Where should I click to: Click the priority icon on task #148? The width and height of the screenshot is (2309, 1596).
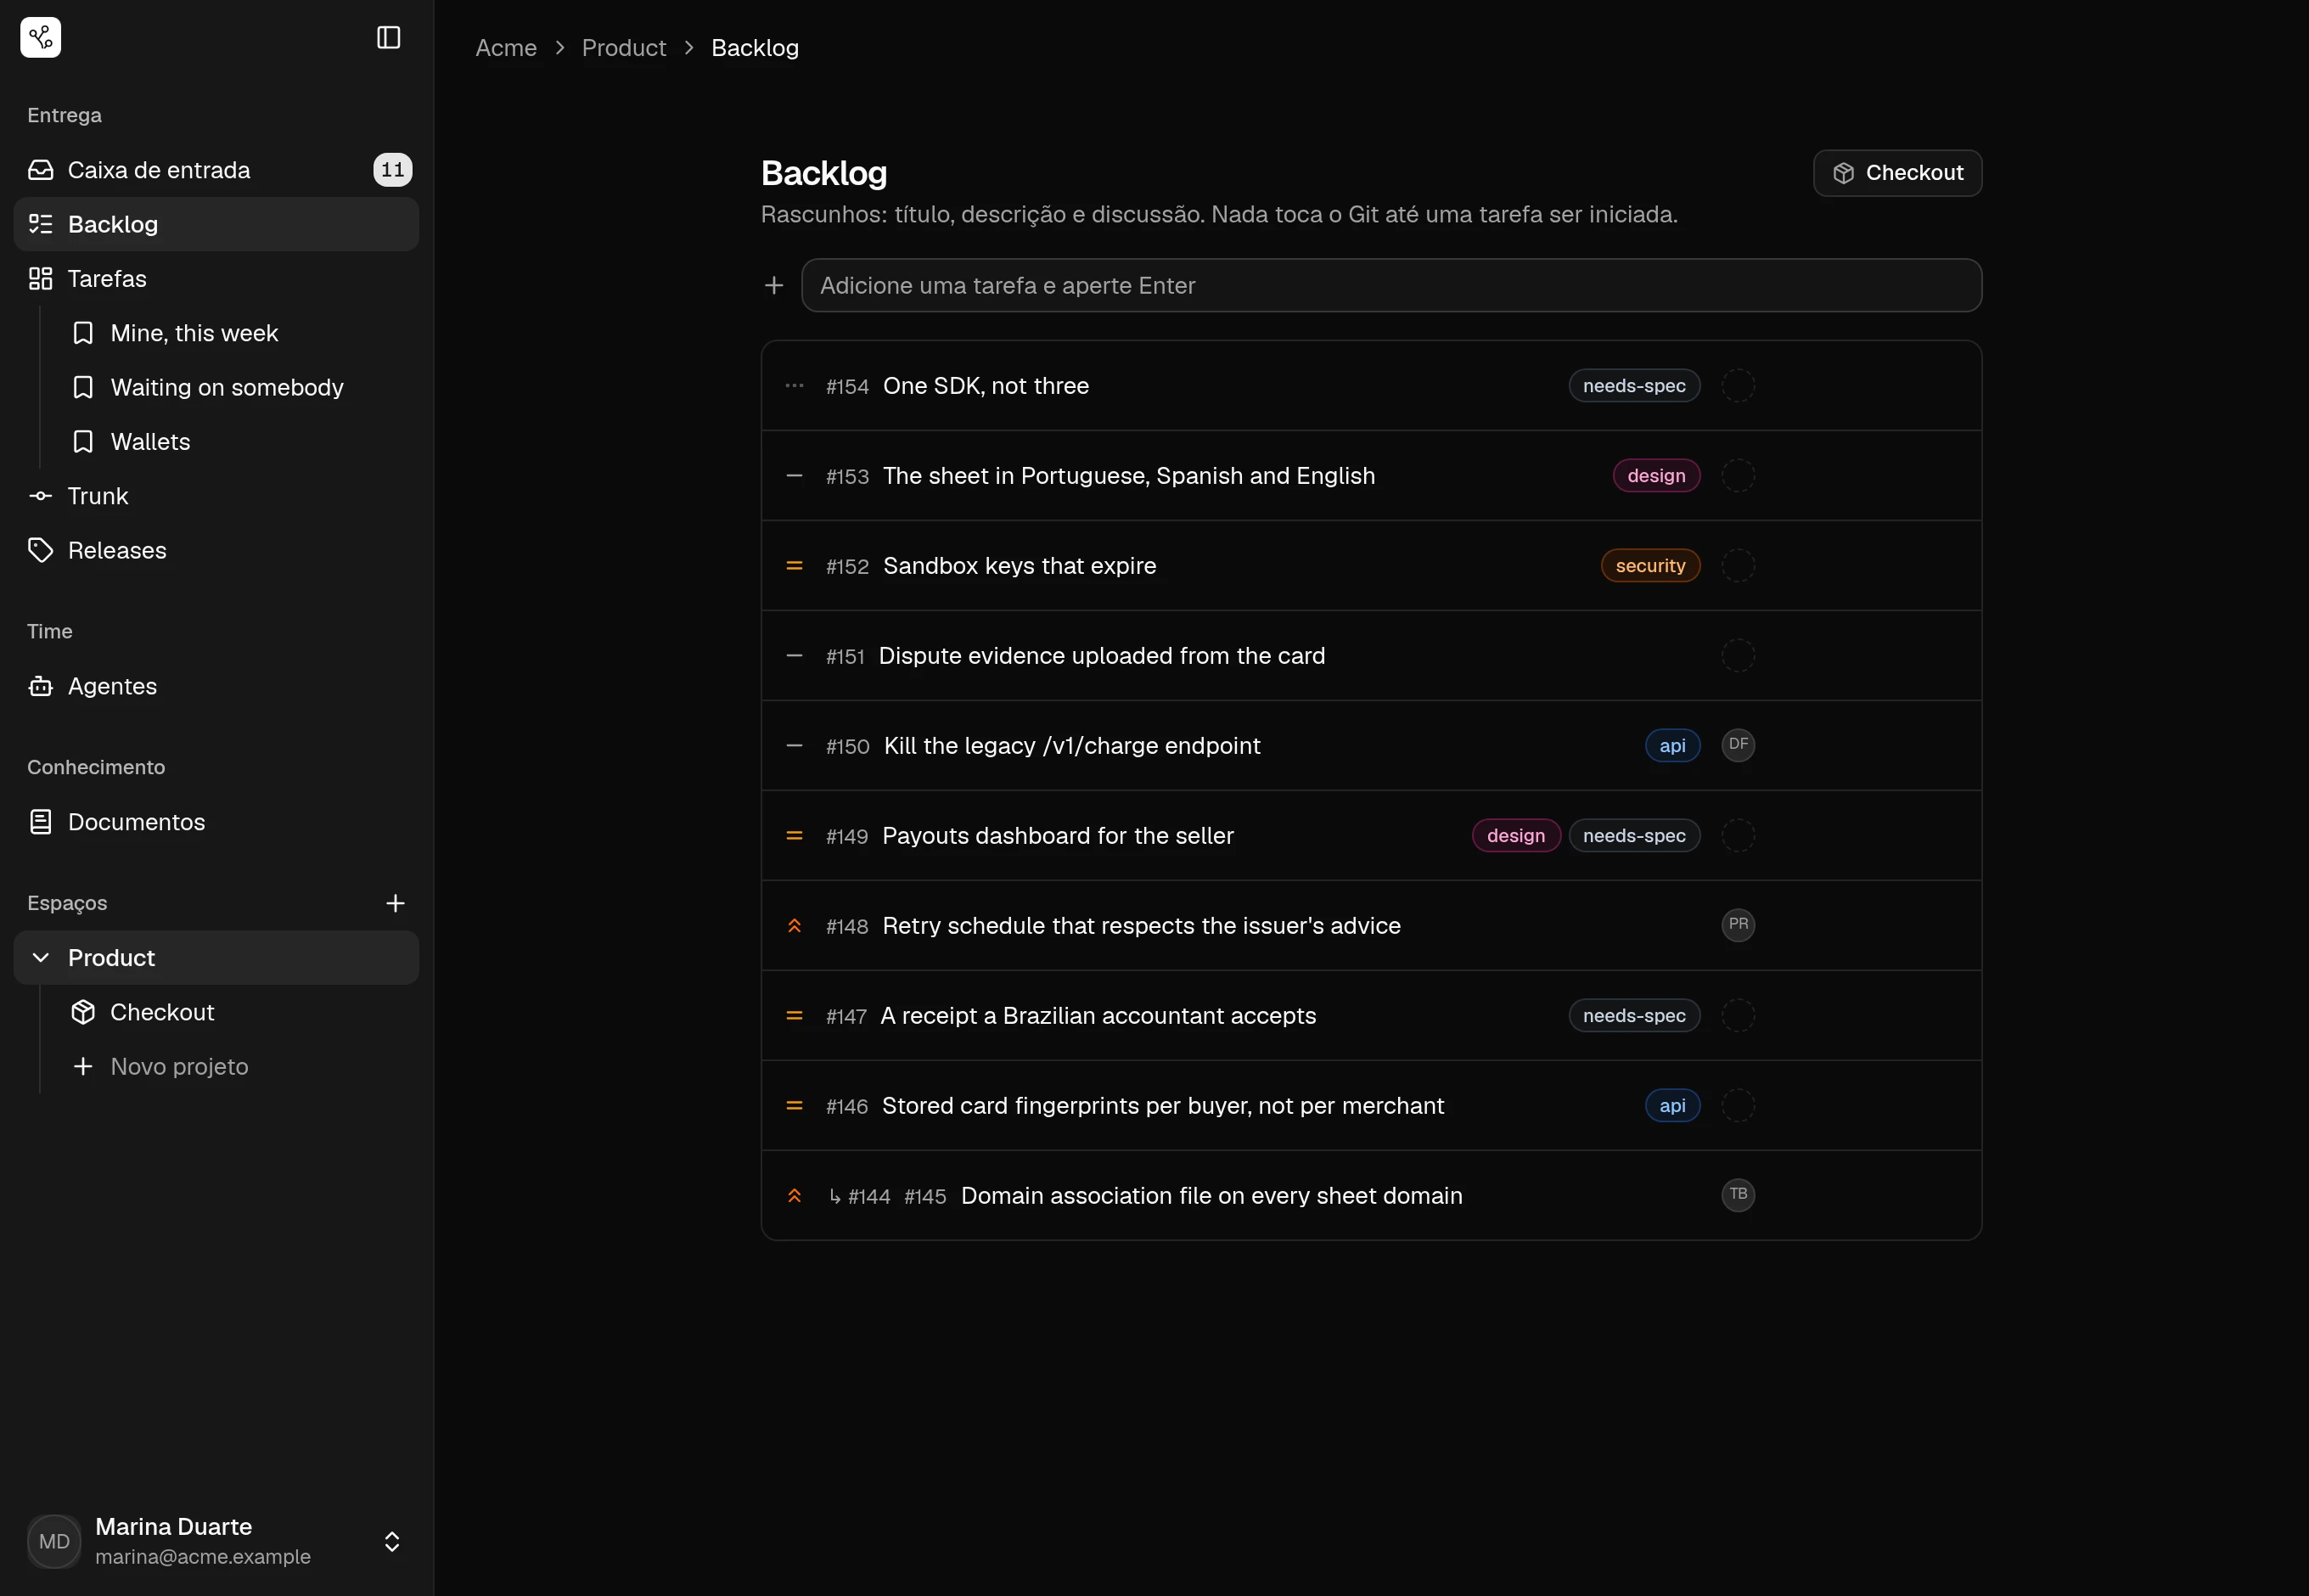pos(794,926)
